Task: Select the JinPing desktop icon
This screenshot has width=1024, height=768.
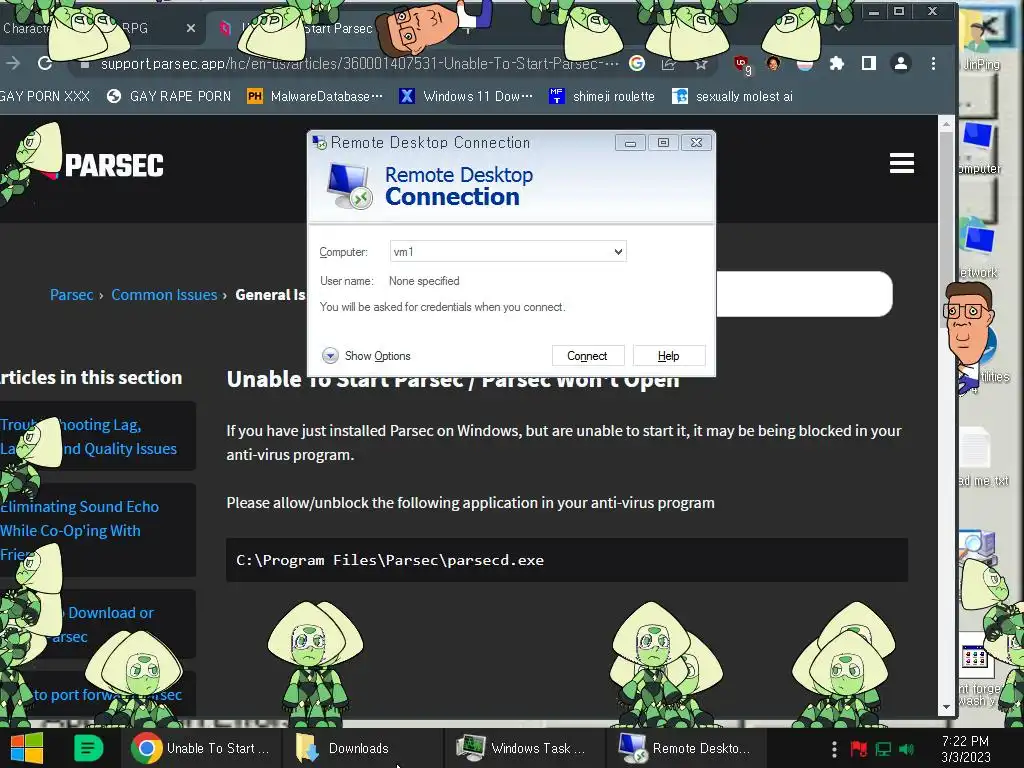Action: coord(981,42)
